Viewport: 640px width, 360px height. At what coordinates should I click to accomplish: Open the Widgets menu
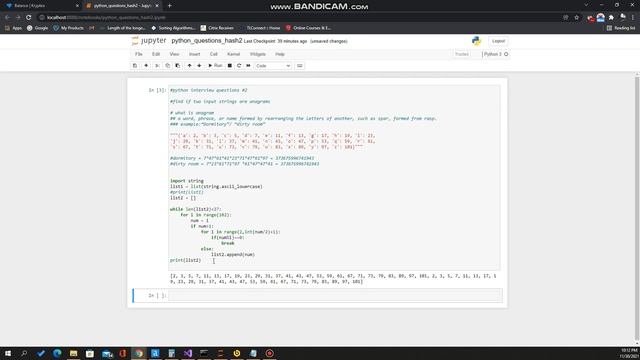pos(258,54)
